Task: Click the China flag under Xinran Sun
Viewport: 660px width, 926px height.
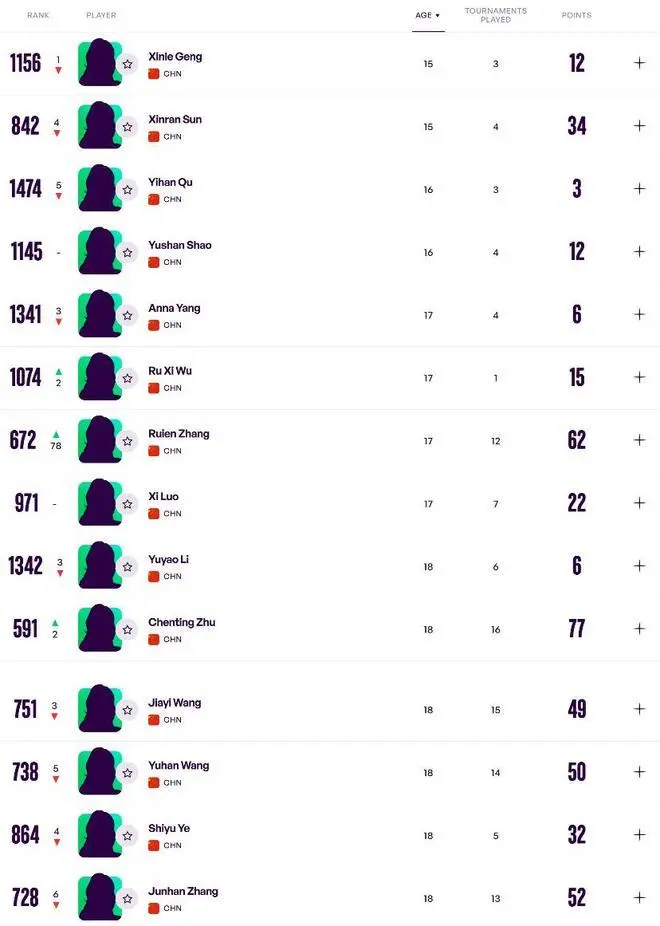Action: [154, 136]
